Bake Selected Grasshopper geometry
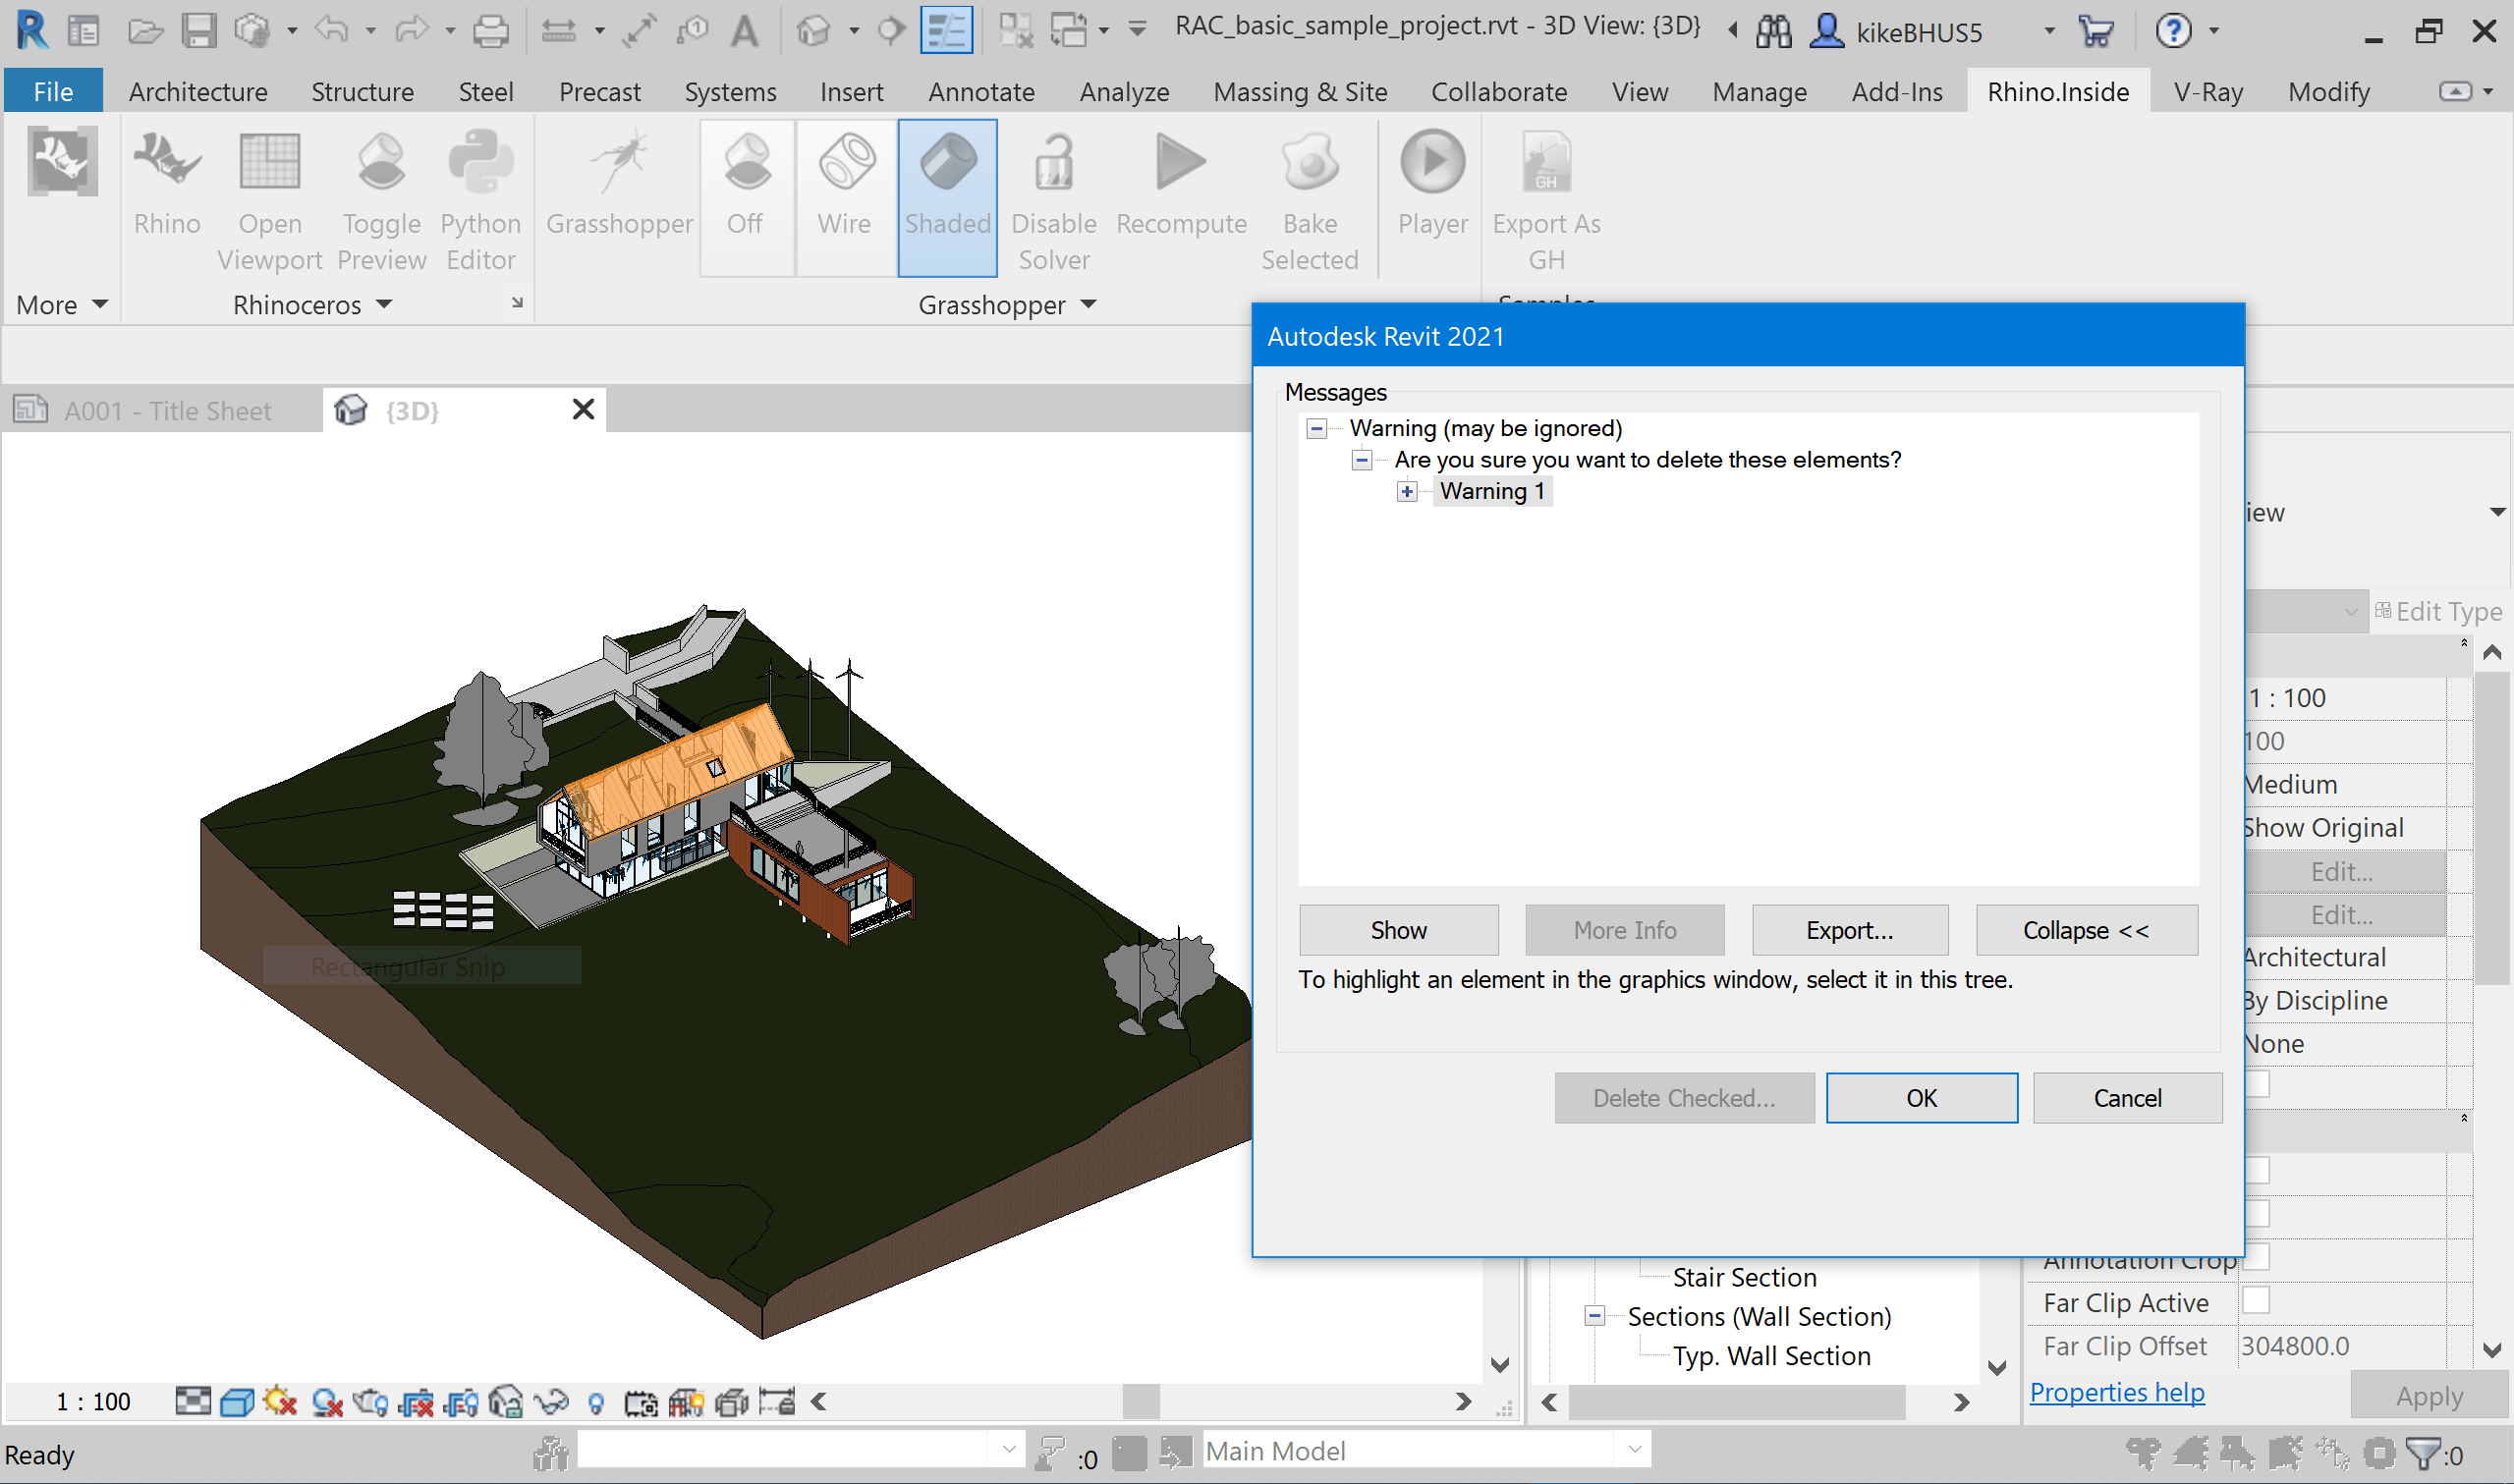The width and height of the screenshot is (2514, 1484). 1309,200
